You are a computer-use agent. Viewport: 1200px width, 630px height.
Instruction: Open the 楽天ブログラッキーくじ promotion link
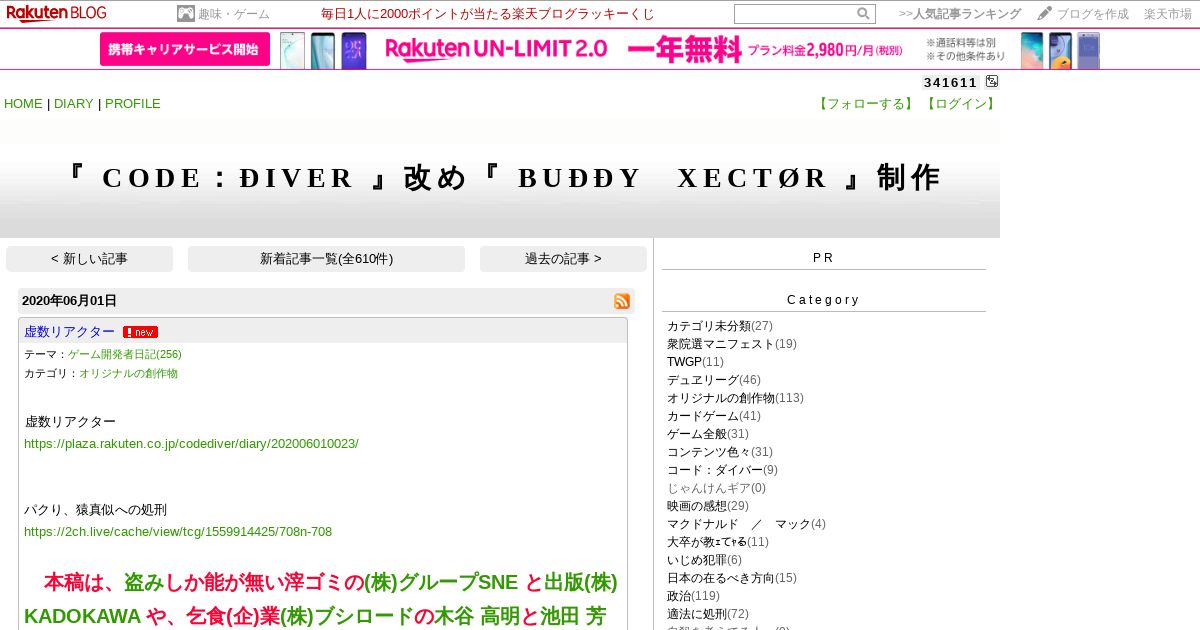click(x=488, y=14)
